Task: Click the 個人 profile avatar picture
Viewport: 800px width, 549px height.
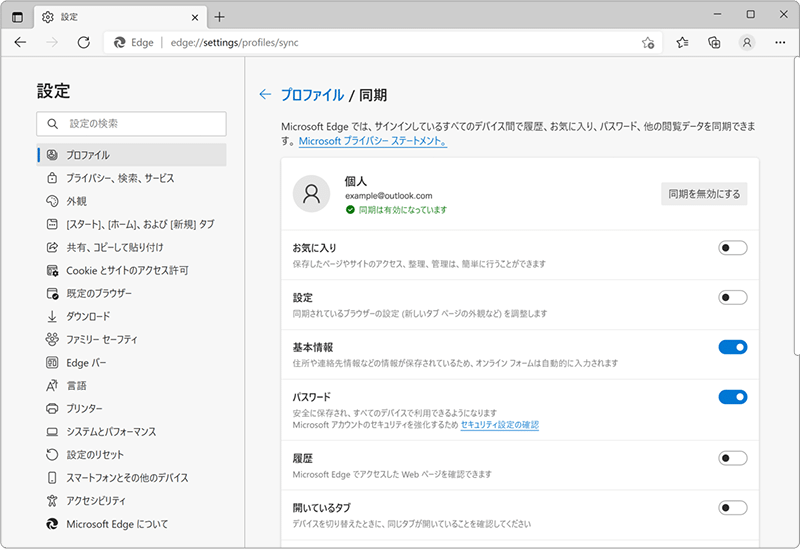Action: pos(311,194)
